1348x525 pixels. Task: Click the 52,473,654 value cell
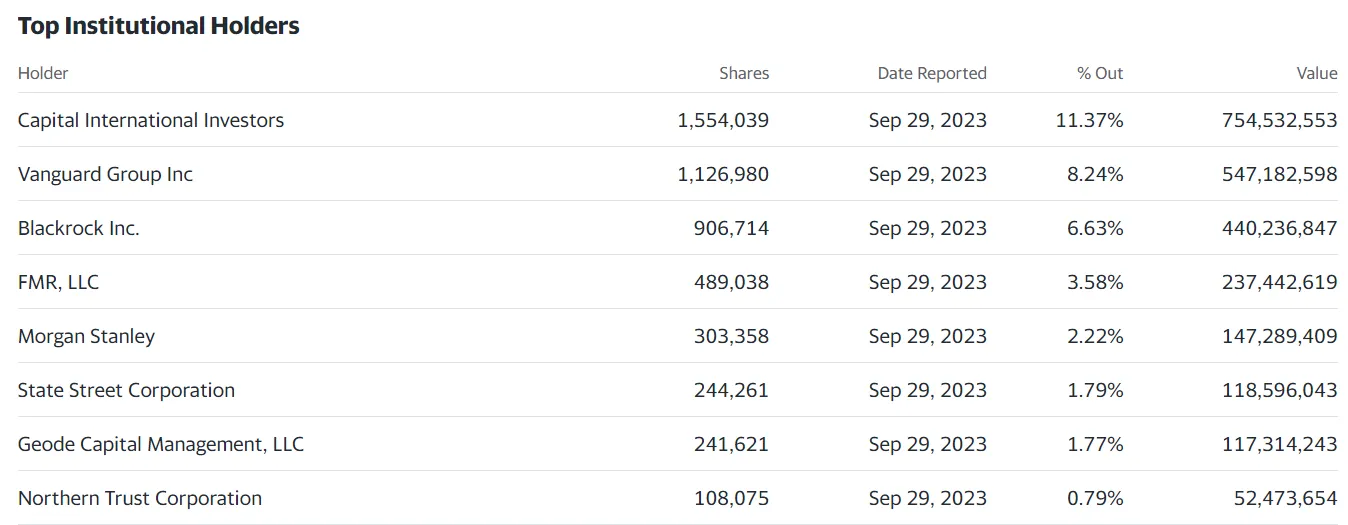click(1285, 498)
